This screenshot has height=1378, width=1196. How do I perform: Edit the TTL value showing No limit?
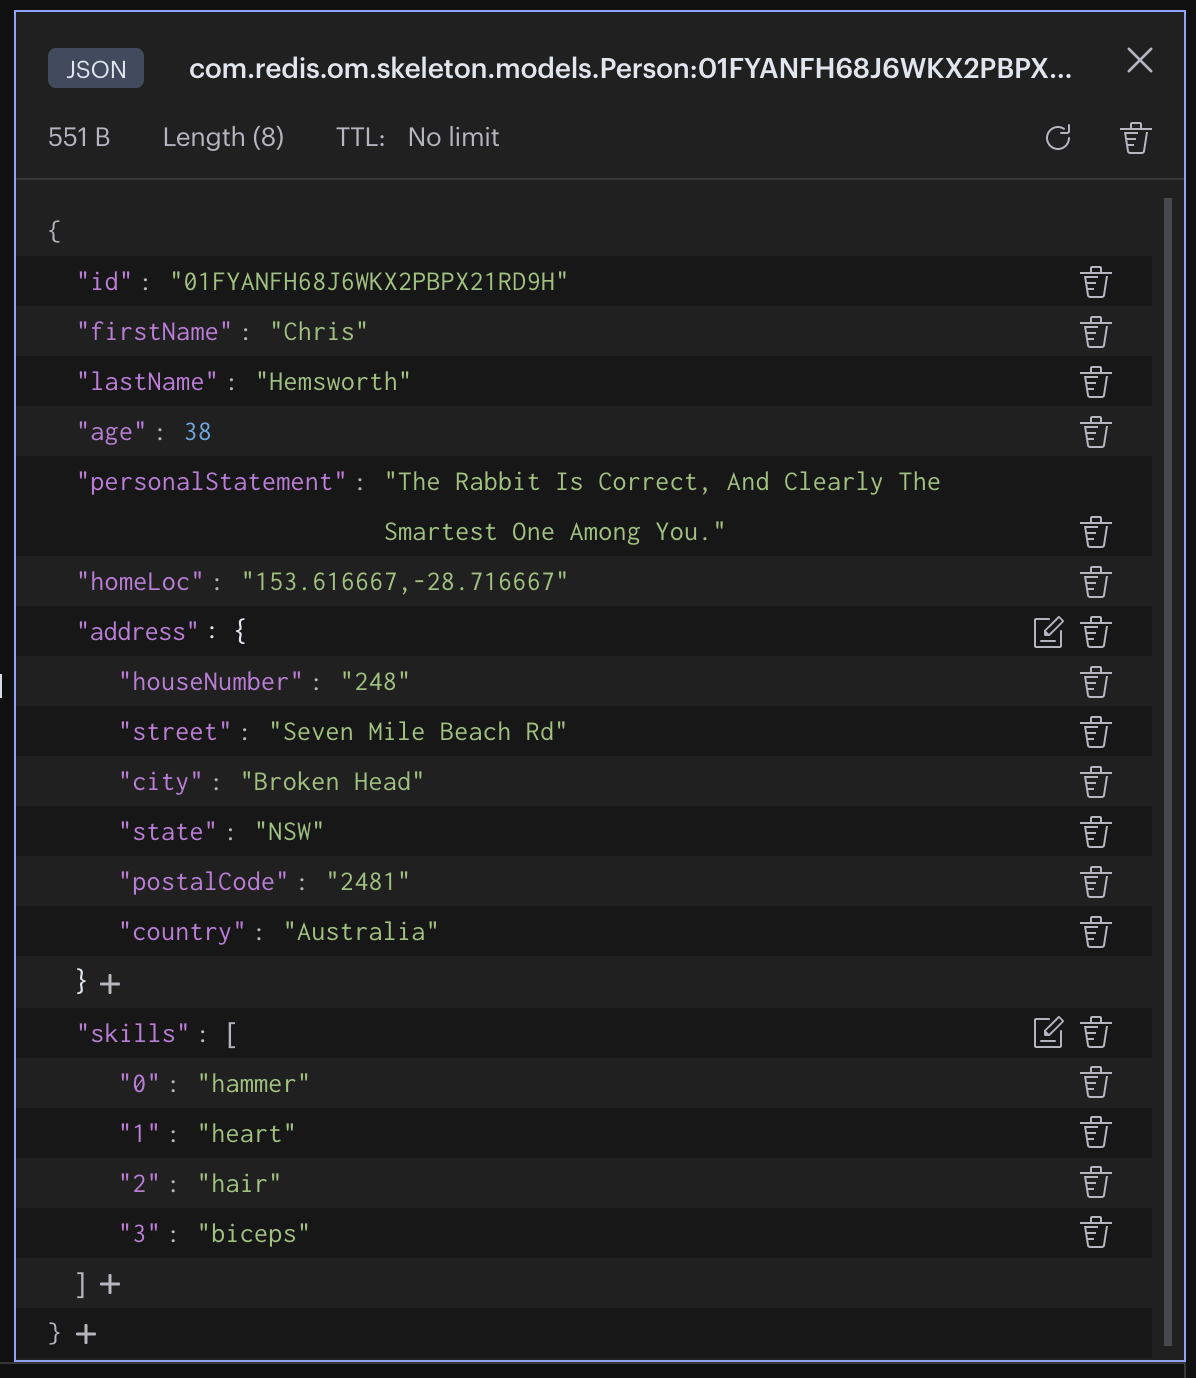point(452,137)
